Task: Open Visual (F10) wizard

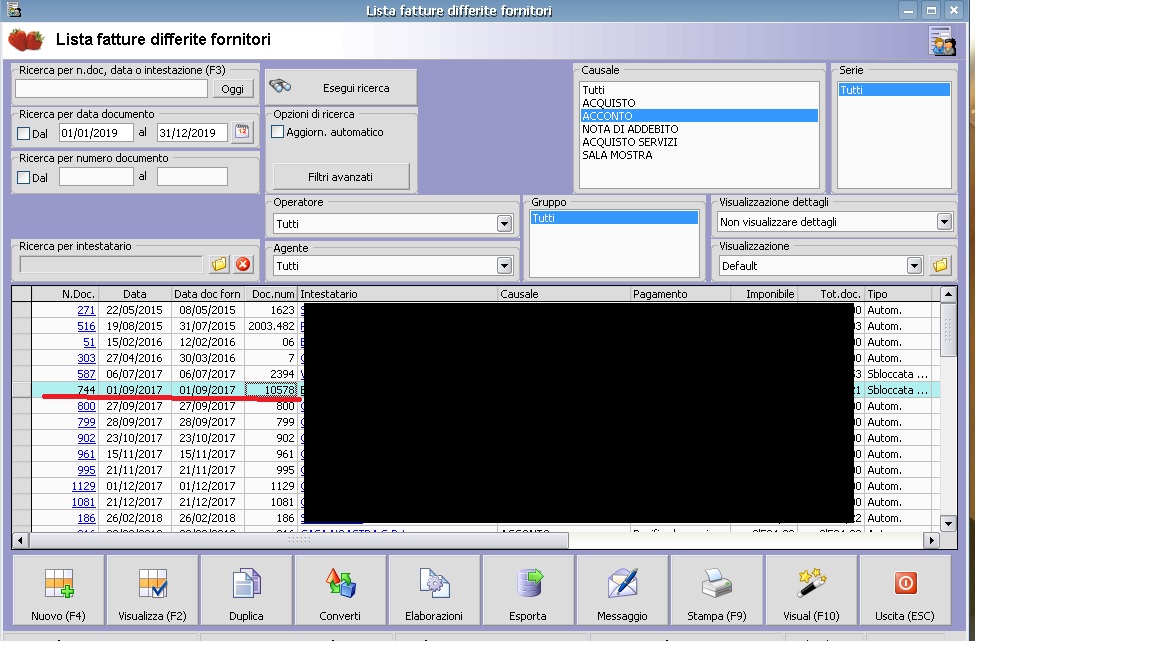Action: point(810,590)
